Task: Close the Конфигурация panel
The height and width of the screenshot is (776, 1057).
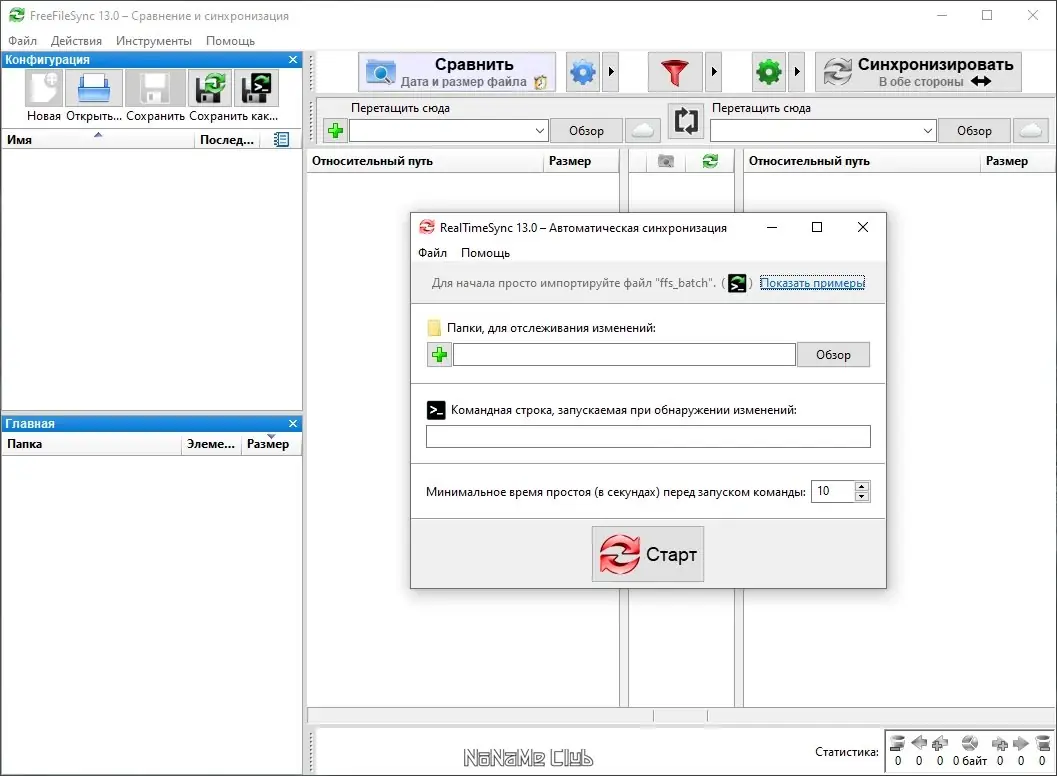Action: pyautogui.click(x=293, y=60)
